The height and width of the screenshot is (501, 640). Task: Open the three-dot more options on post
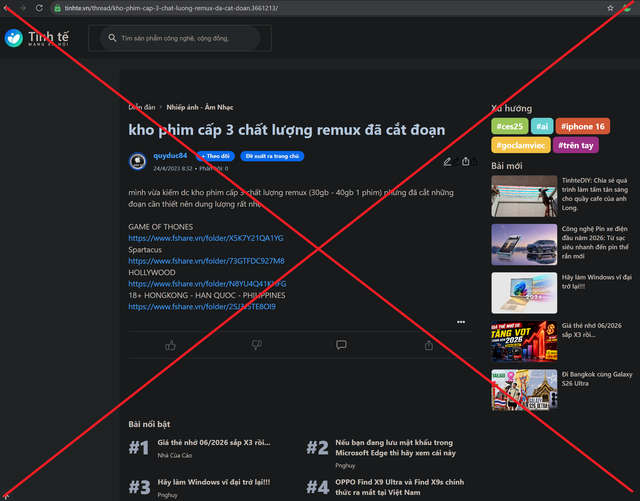point(461,322)
